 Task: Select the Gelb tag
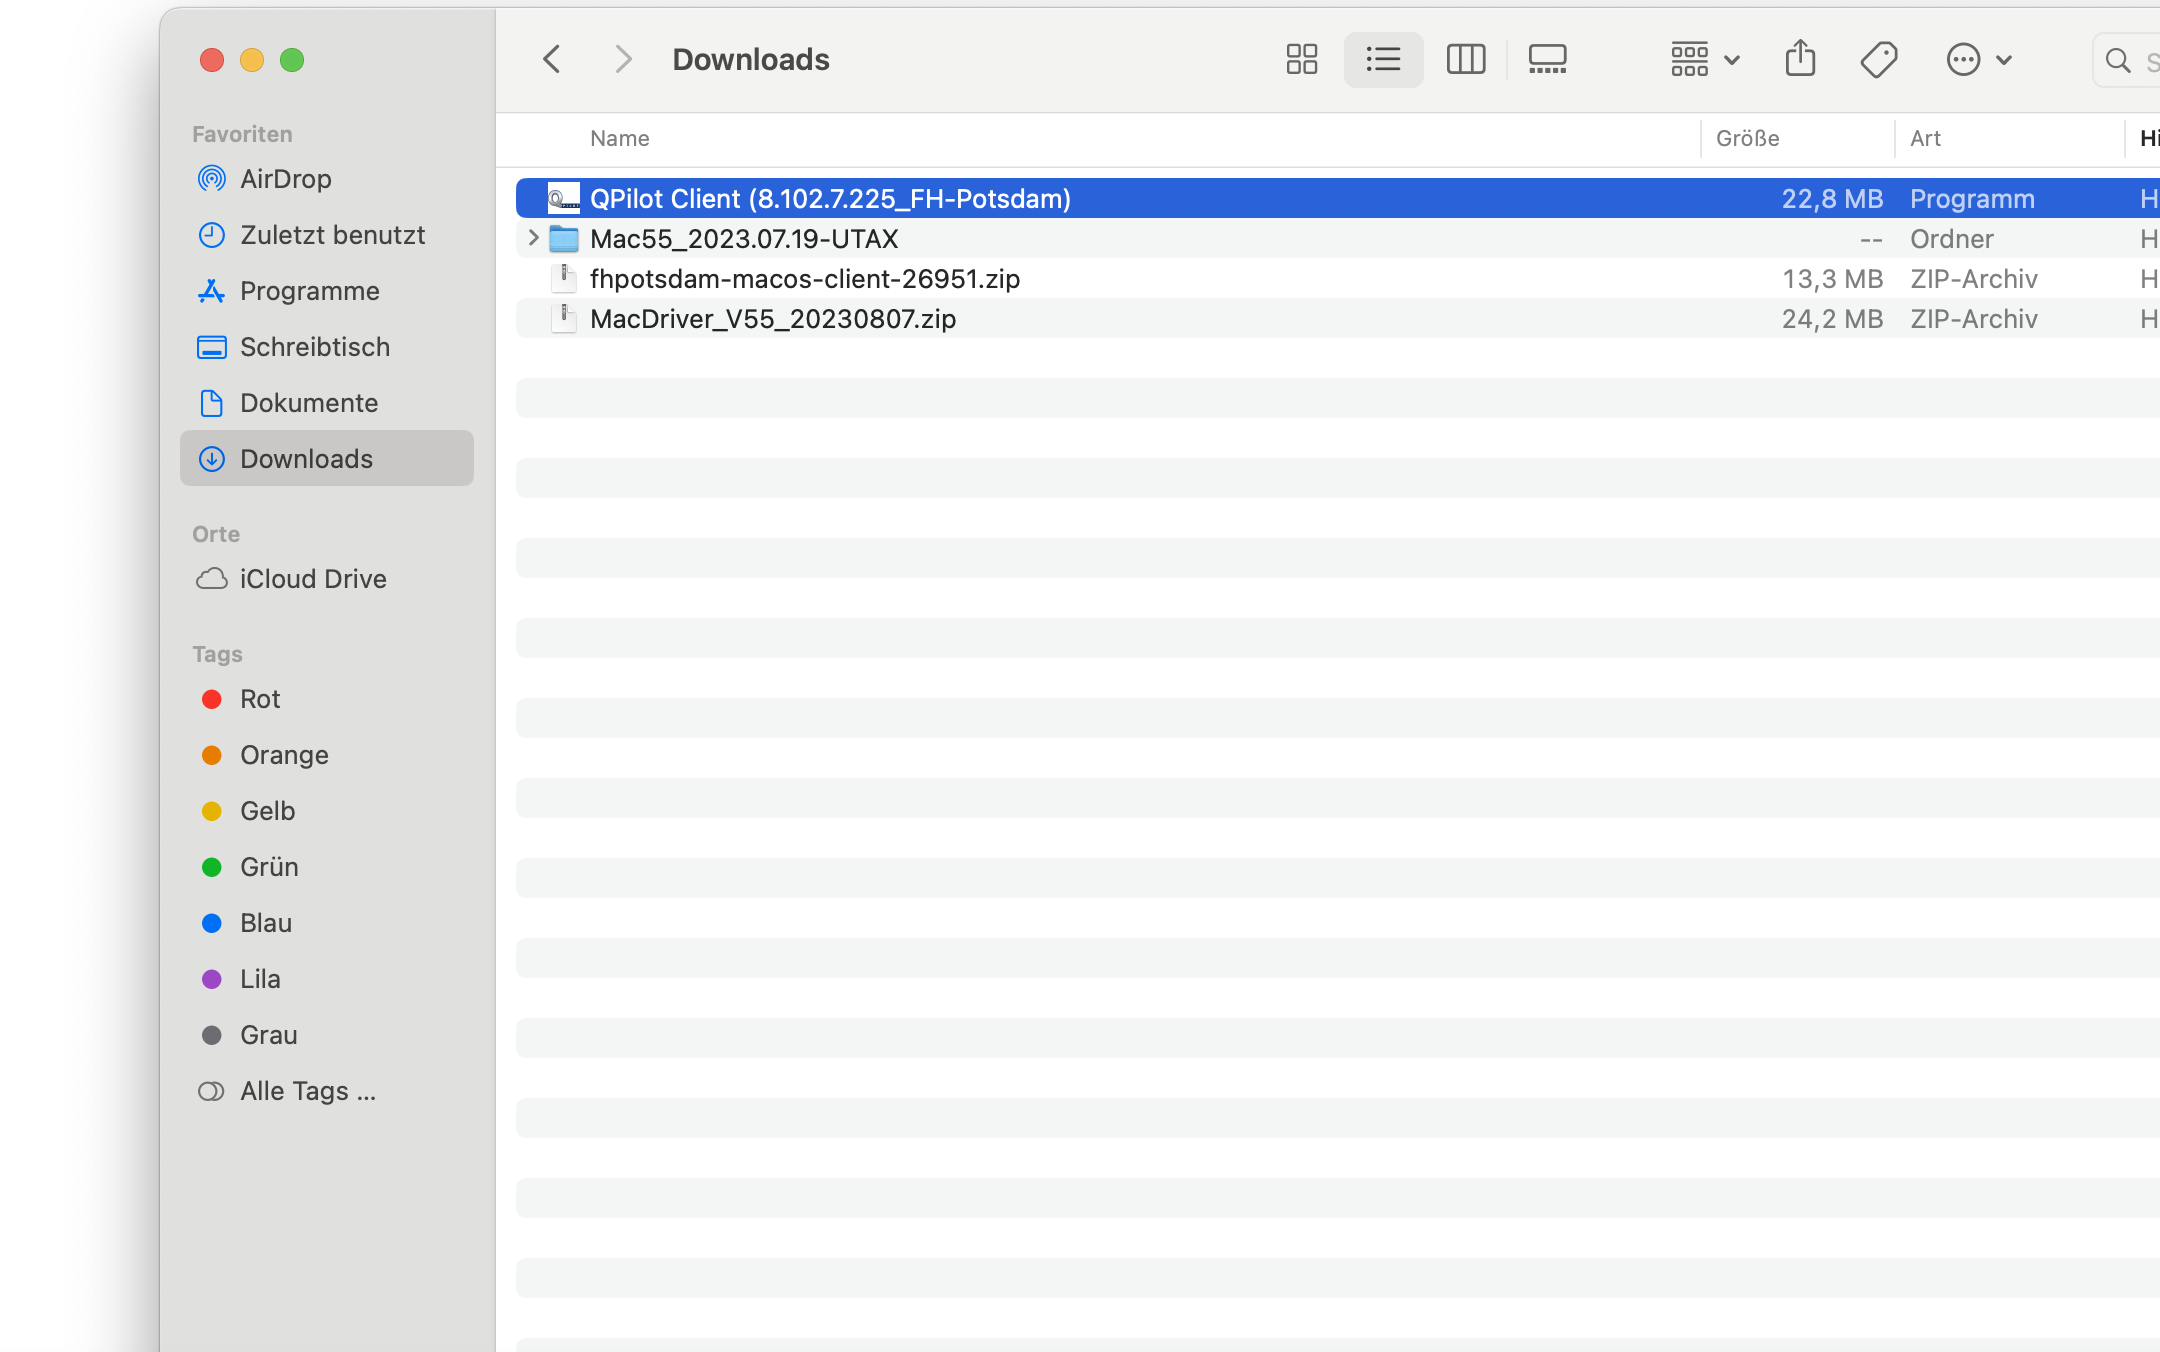click(x=326, y=810)
